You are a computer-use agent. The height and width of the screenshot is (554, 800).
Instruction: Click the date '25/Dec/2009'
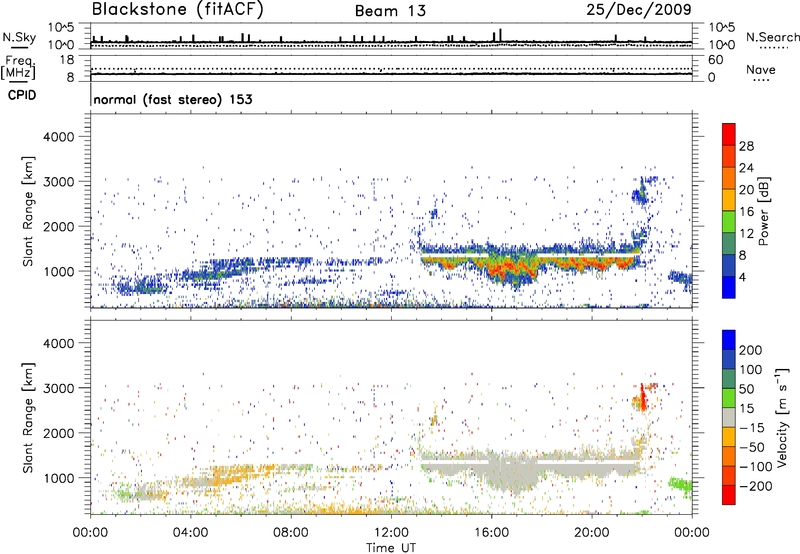click(639, 9)
